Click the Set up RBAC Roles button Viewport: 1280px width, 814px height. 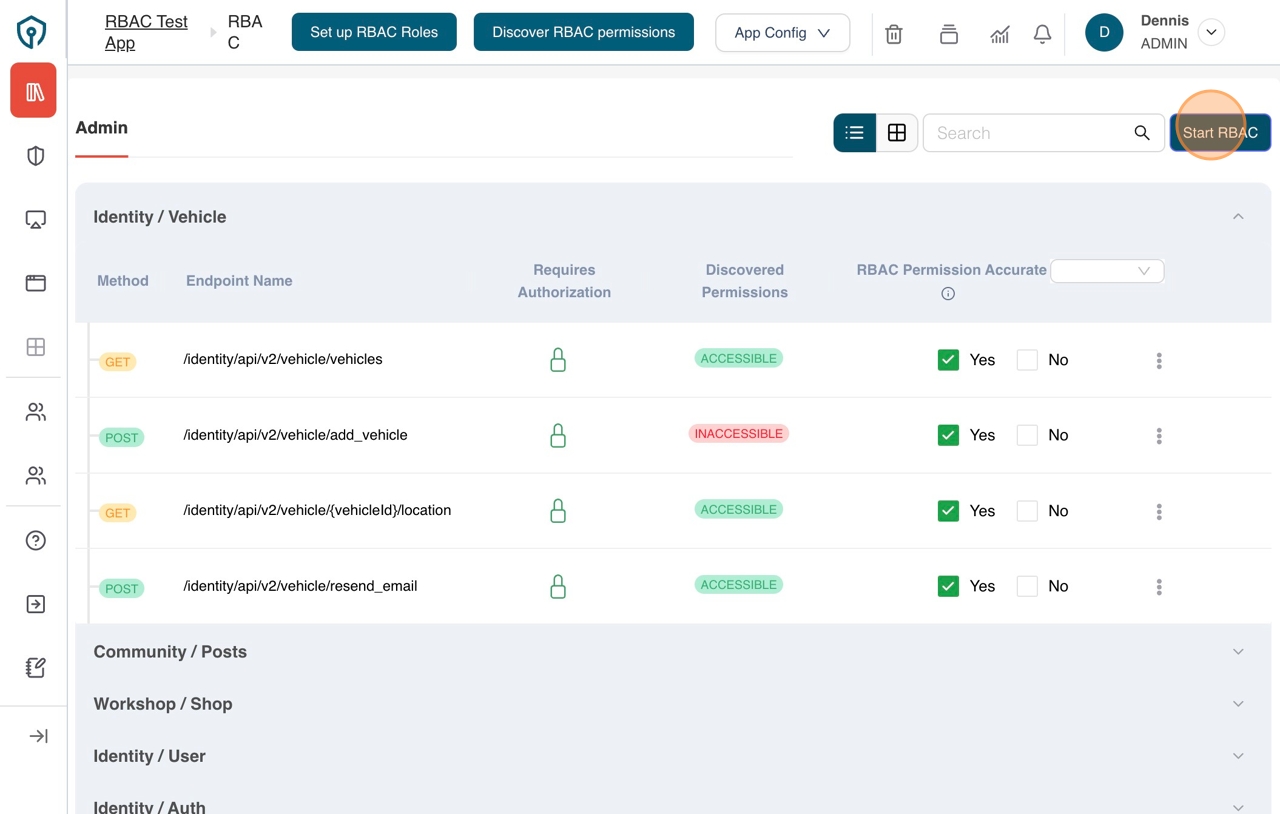coord(374,32)
